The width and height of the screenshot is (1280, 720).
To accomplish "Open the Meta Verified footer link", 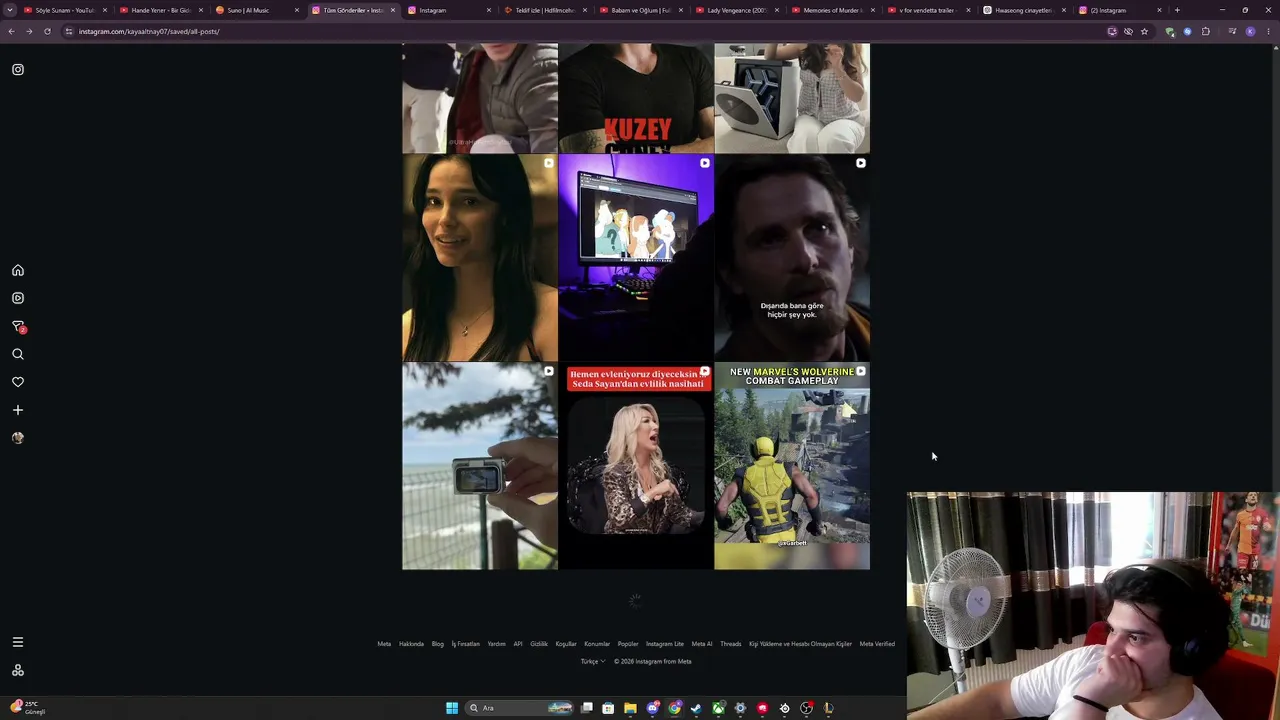I will click(877, 644).
